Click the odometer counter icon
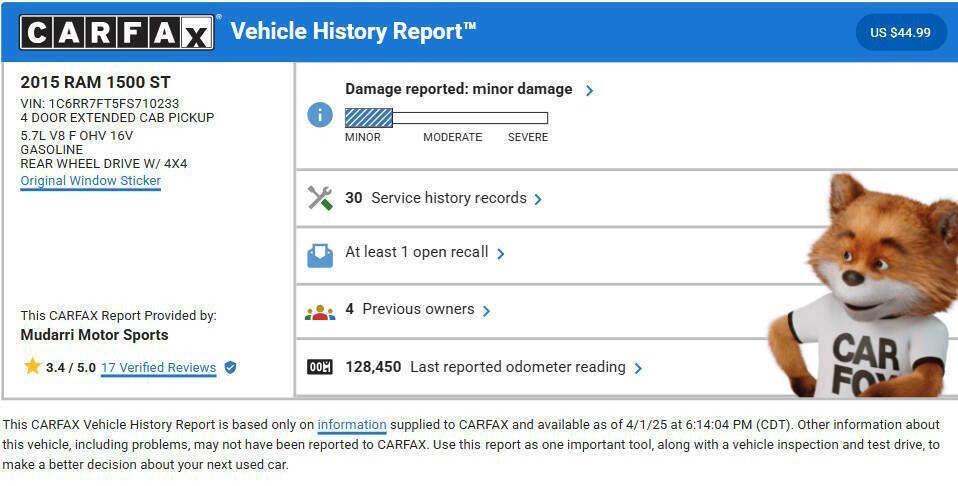Image resolution: width=958 pixels, height=486 pixels. click(320, 367)
